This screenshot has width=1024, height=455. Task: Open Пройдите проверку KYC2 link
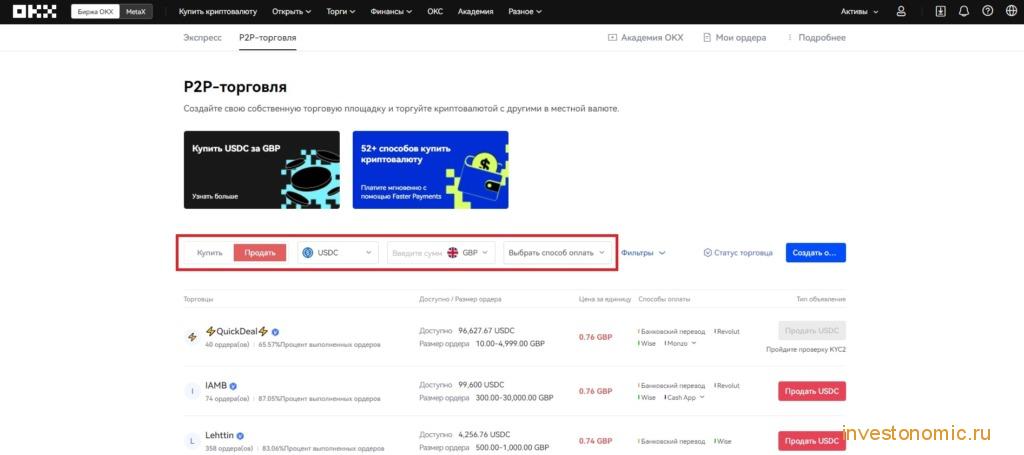[806, 350]
